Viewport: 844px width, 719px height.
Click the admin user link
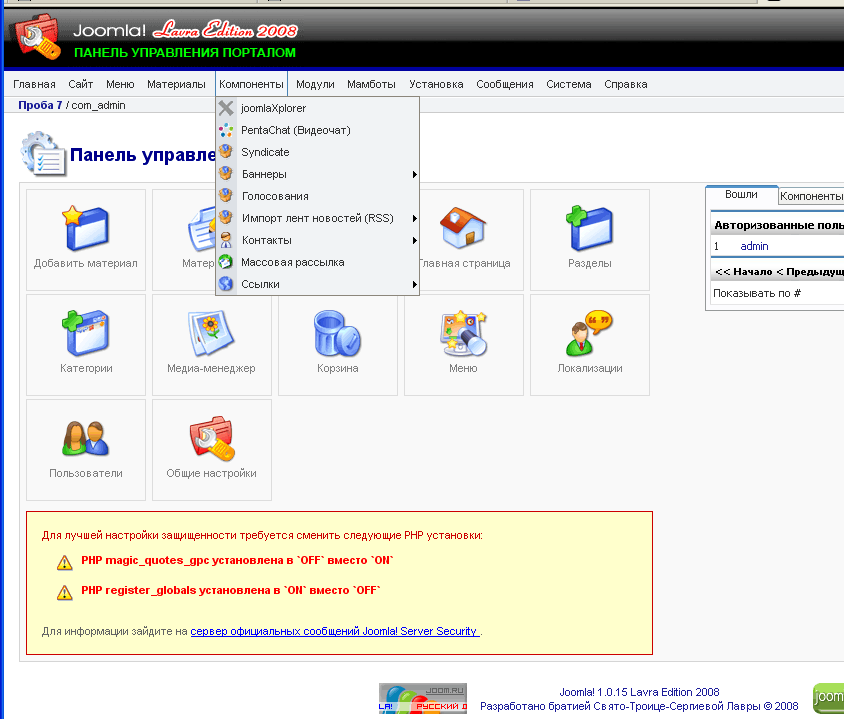(x=754, y=246)
